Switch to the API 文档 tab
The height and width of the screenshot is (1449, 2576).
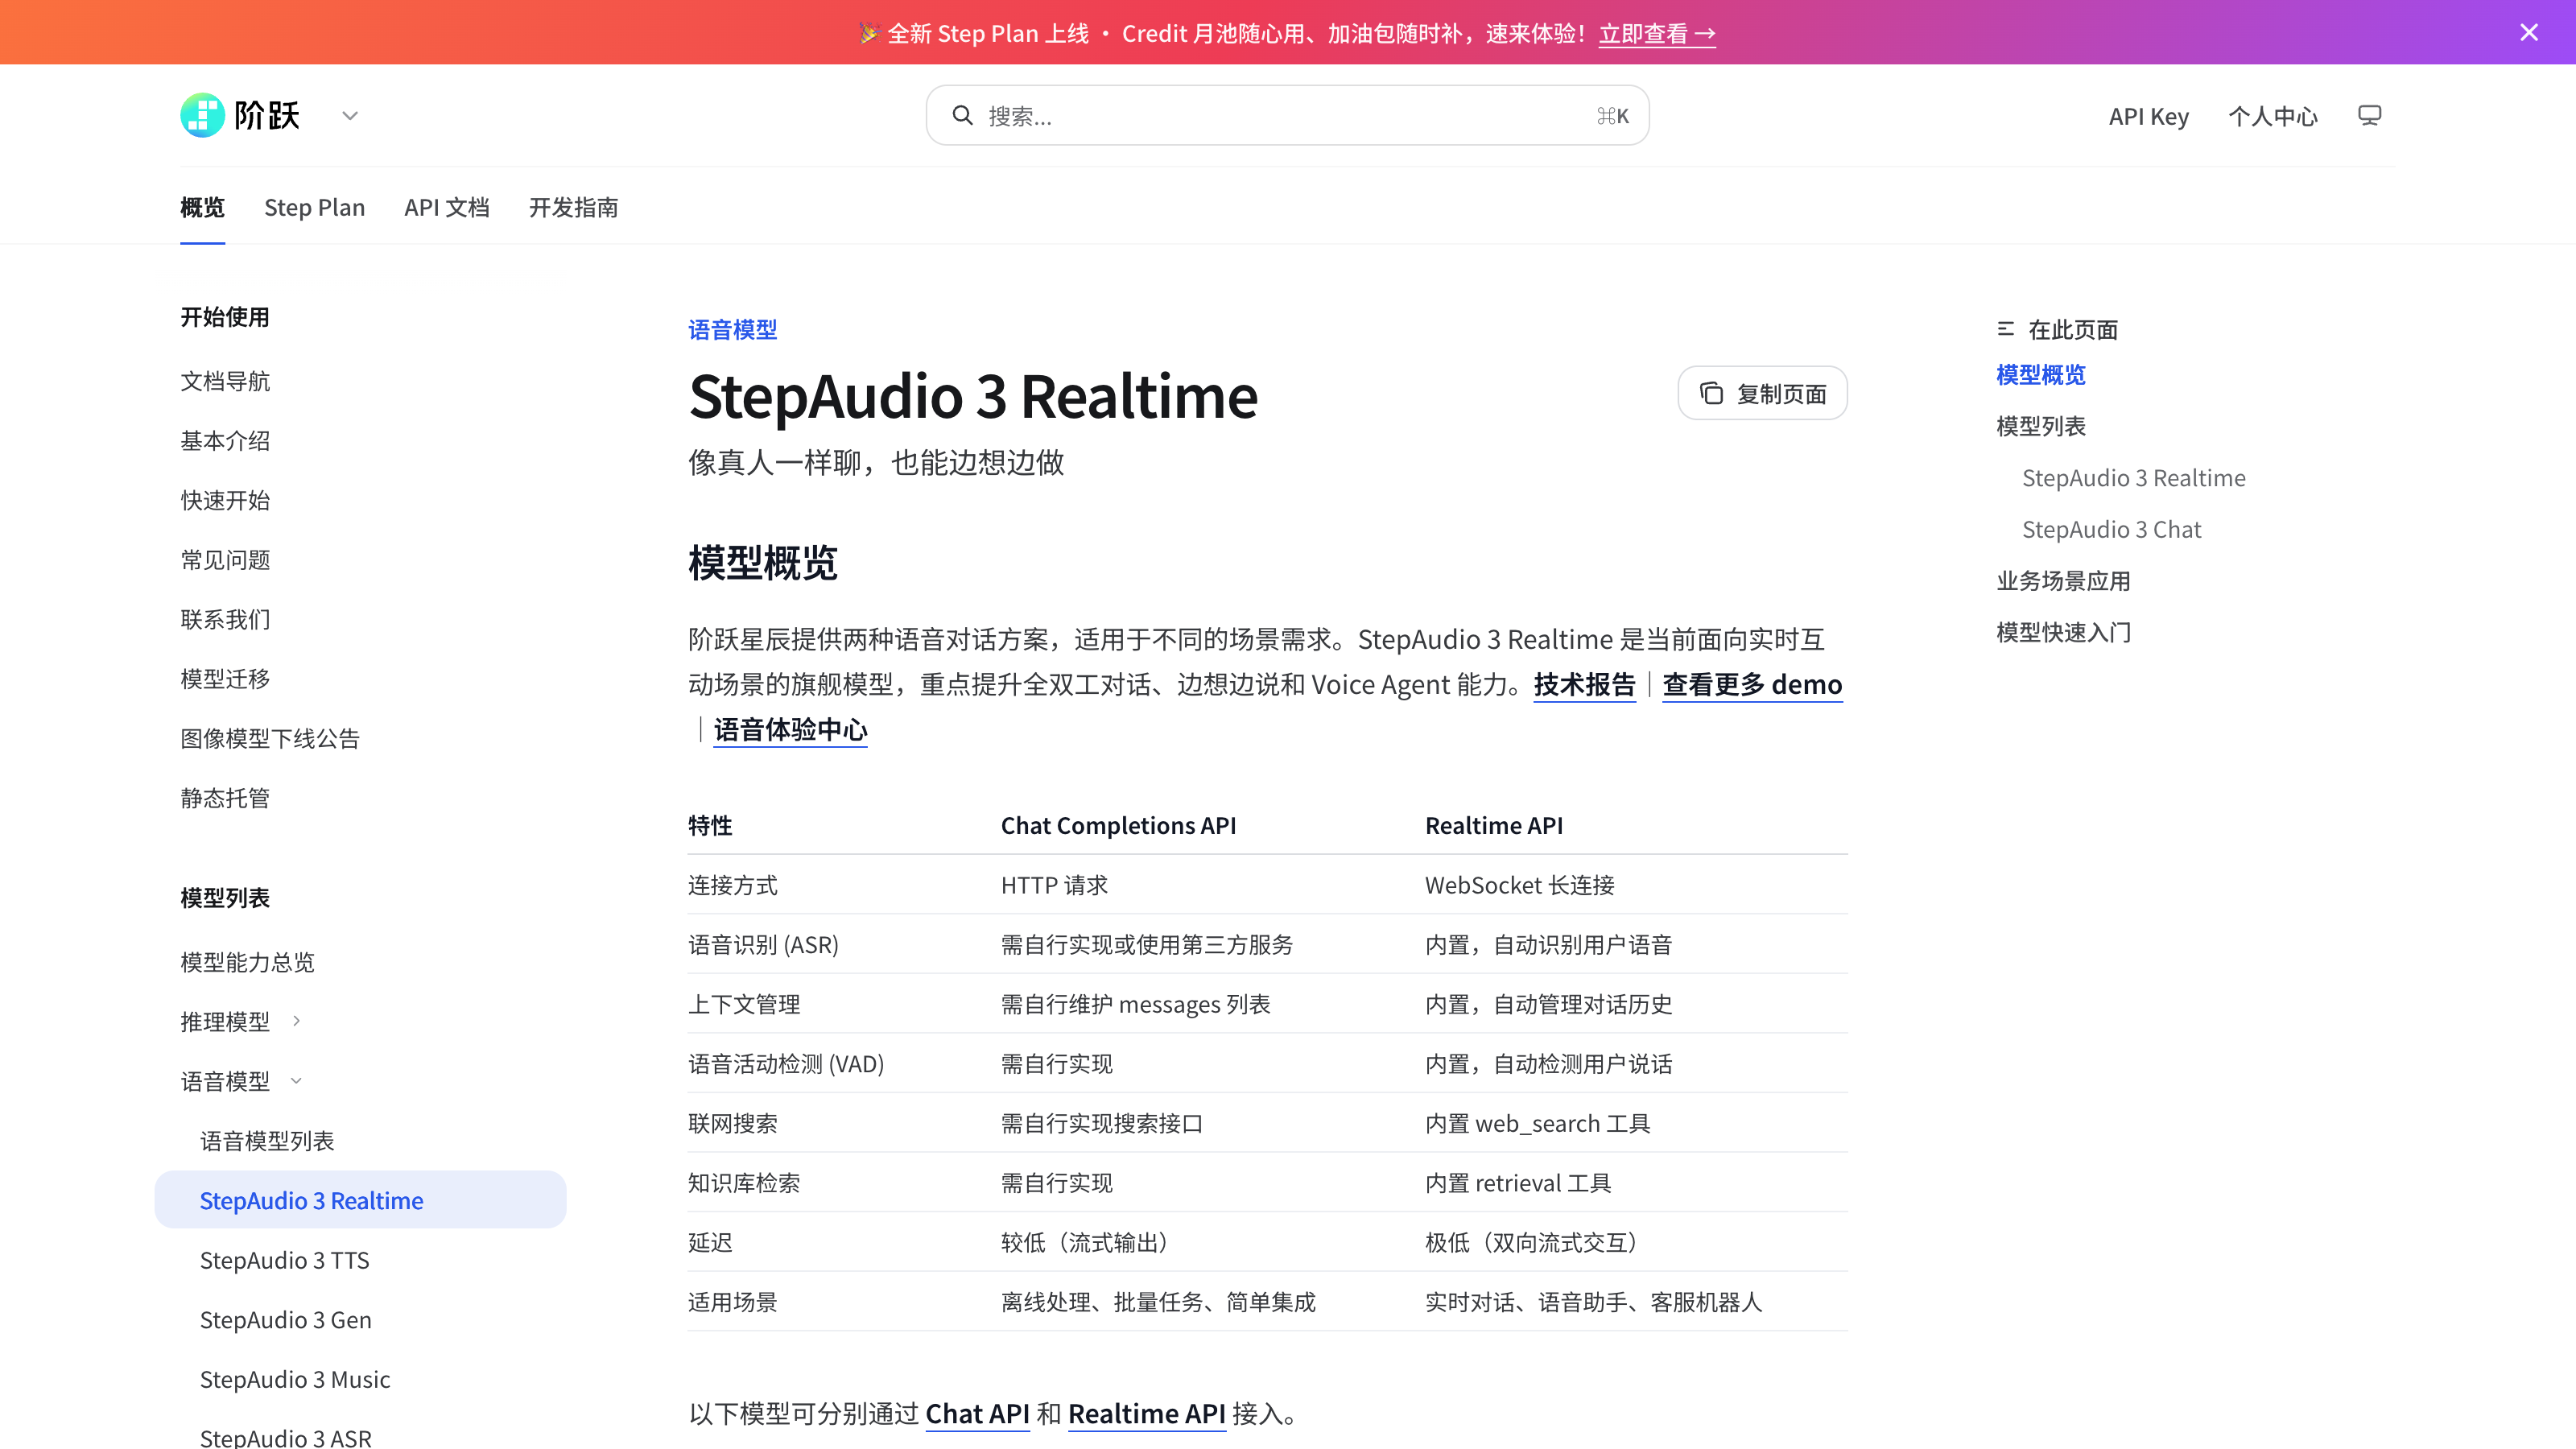tap(446, 207)
